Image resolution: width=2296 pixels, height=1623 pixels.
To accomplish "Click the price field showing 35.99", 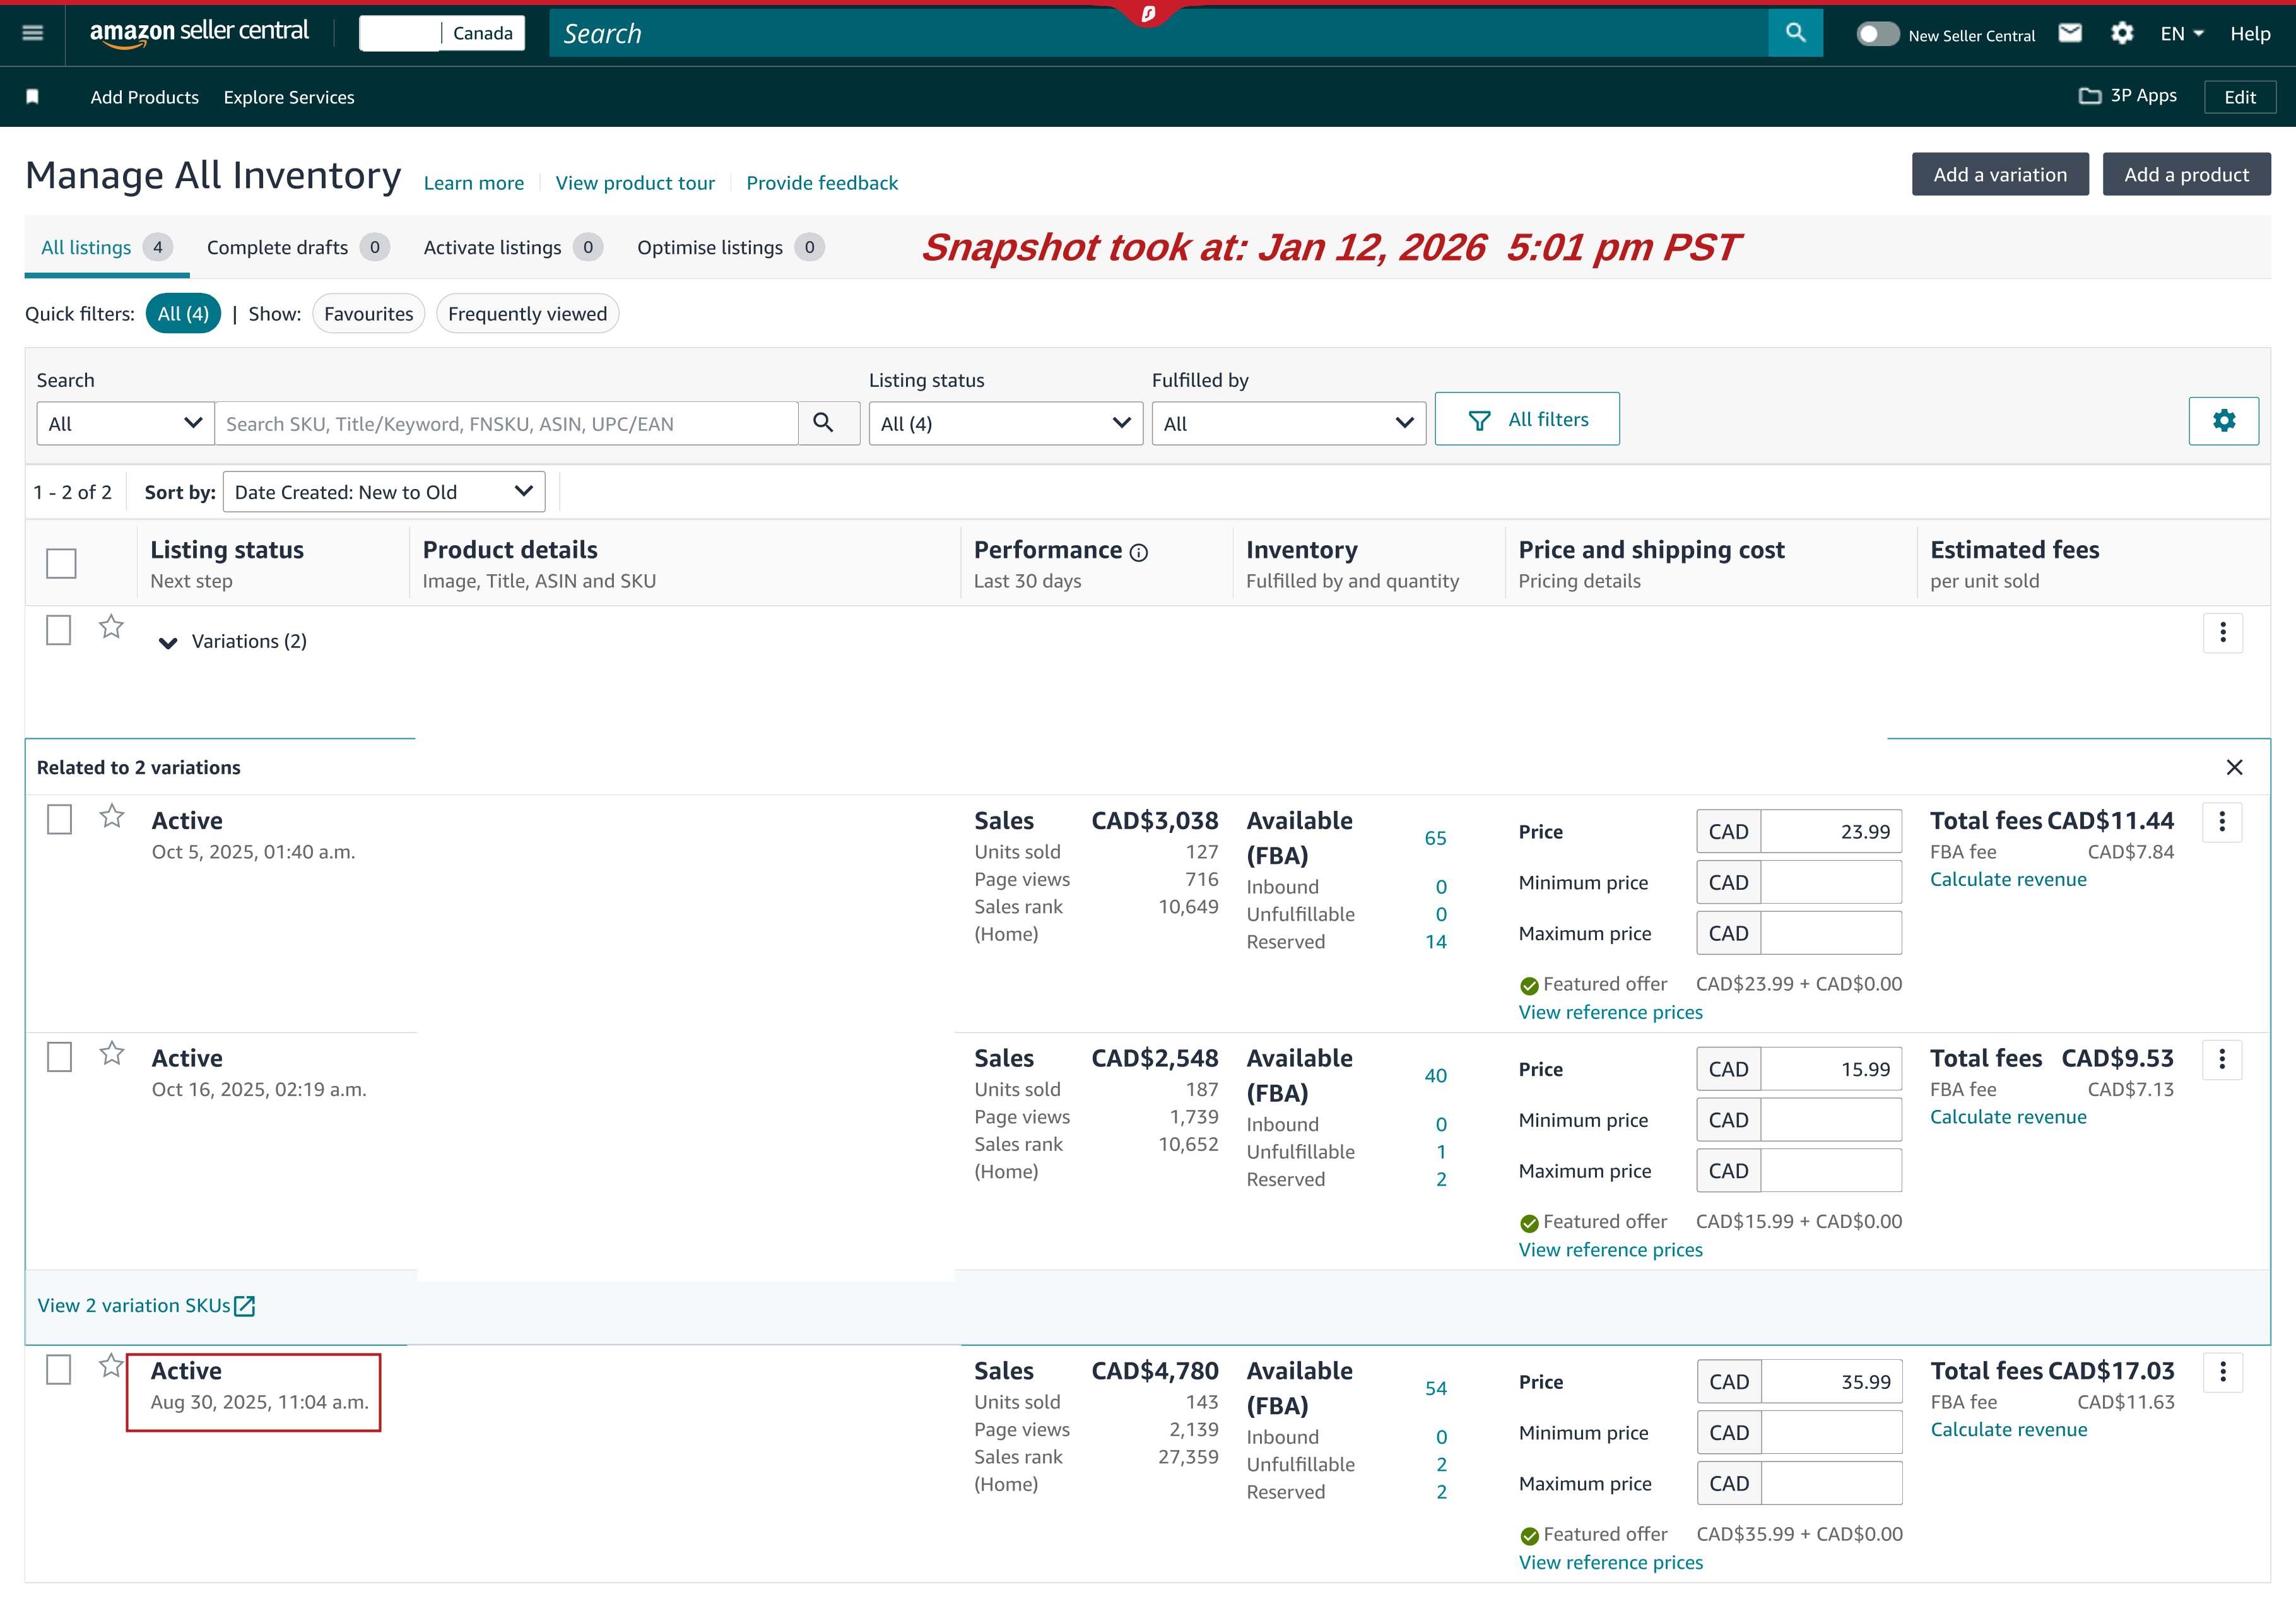I will 1833,1381.
